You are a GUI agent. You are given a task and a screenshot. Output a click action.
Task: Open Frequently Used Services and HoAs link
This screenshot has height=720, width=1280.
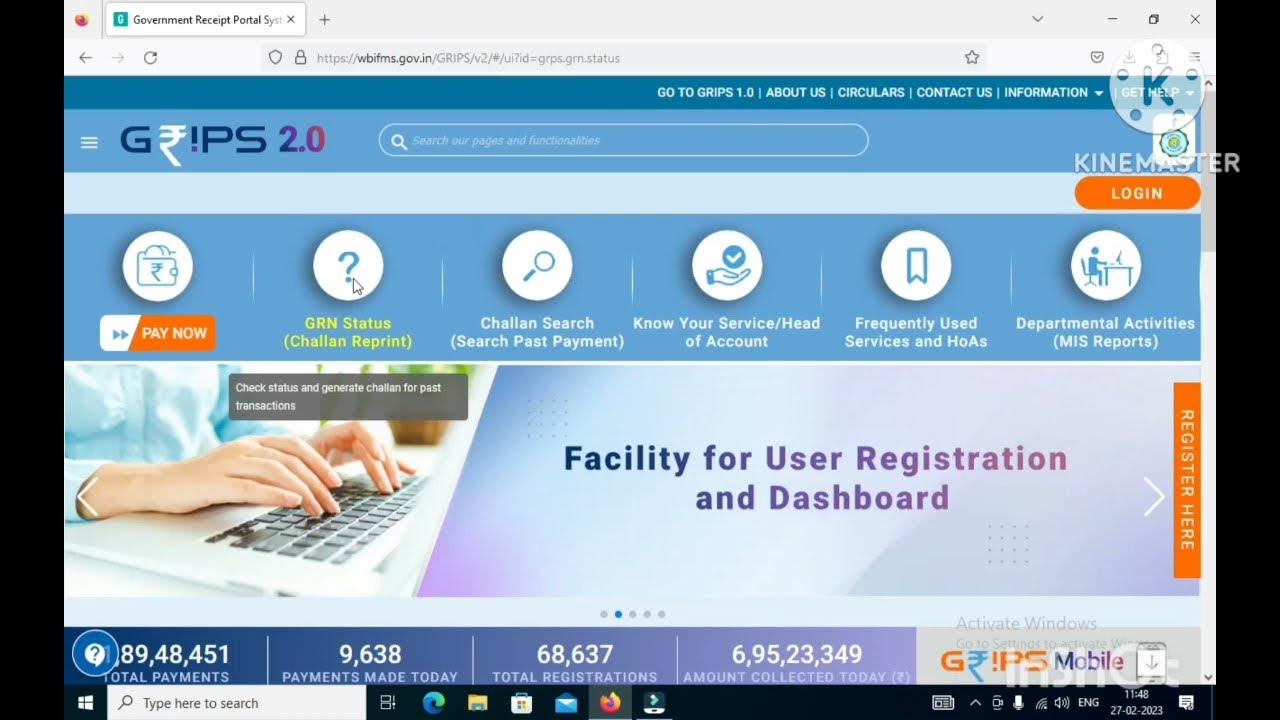(x=916, y=332)
